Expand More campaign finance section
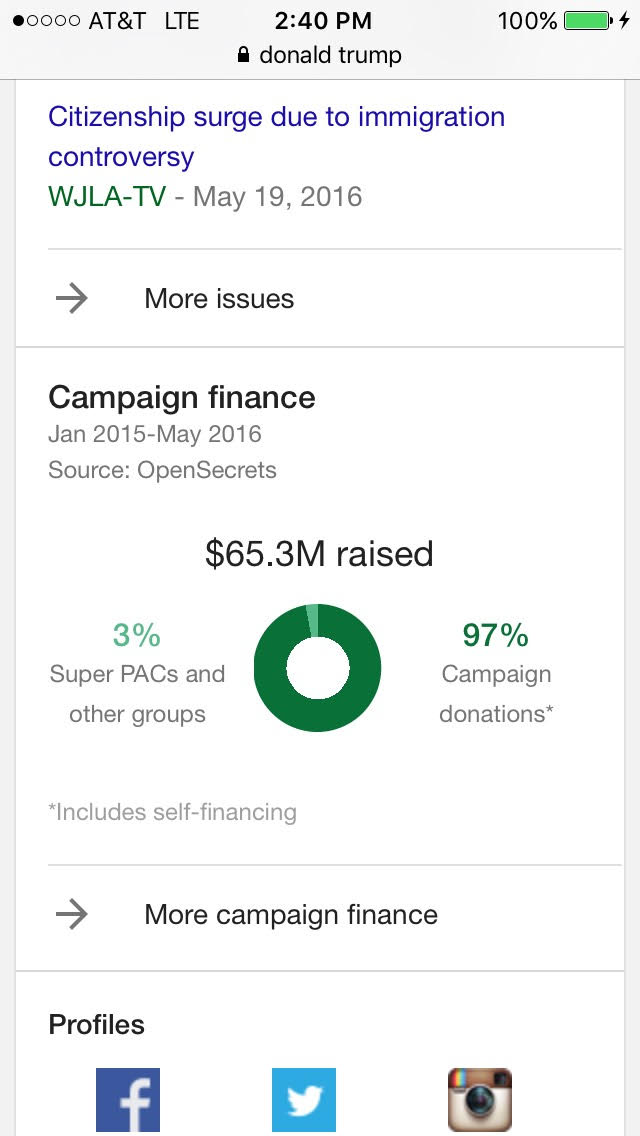This screenshot has height=1136, width=640. coord(291,914)
